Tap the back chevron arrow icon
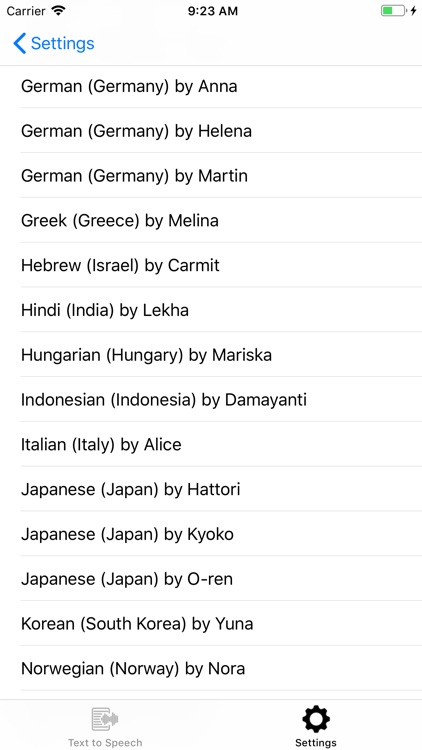Screen dimensions: 422x750 click(19, 44)
